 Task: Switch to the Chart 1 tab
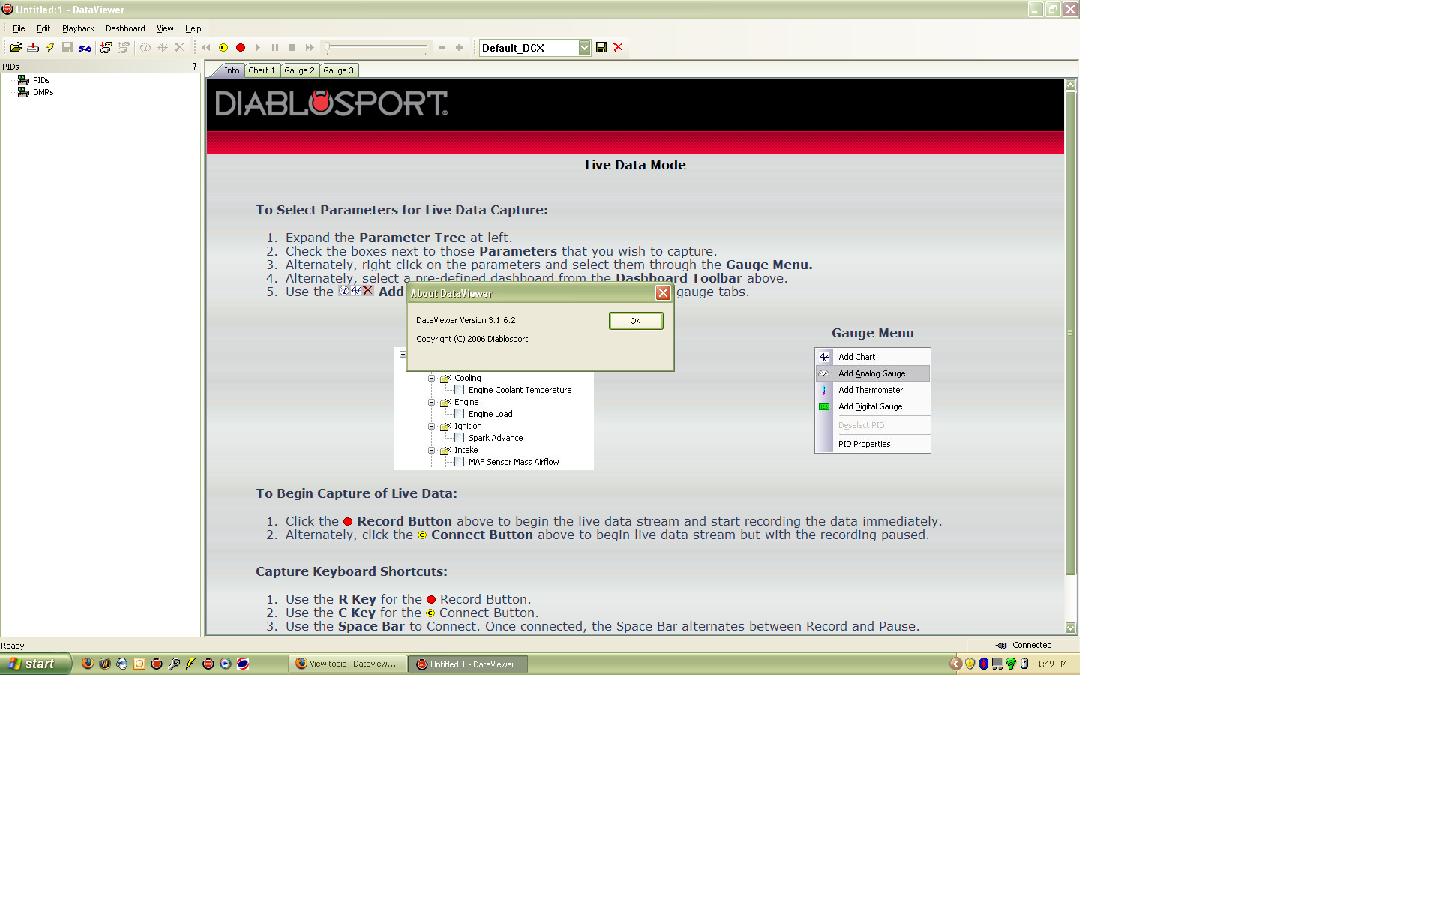pyautogui.click(x=261, y=71)
